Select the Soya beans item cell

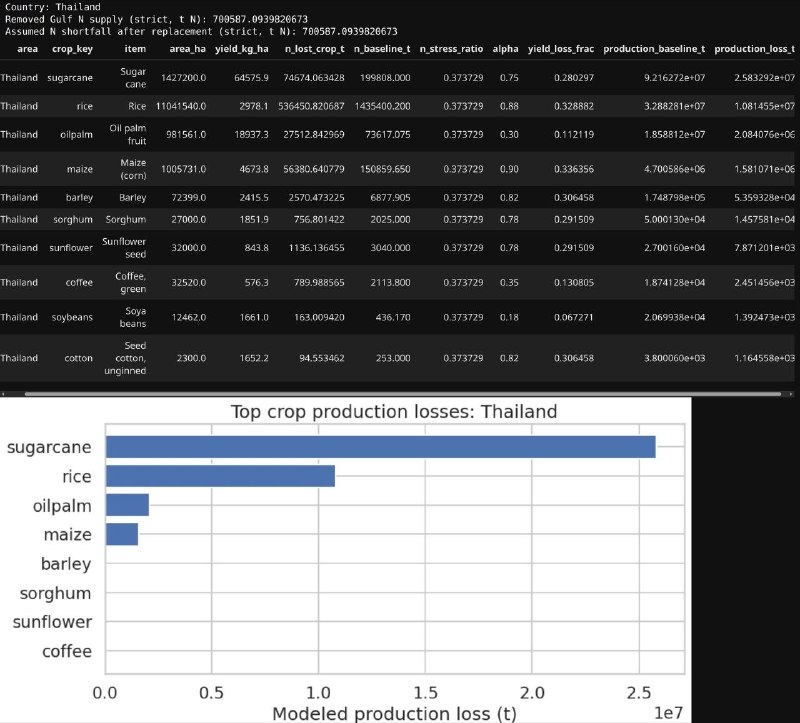tap(133, 317)
